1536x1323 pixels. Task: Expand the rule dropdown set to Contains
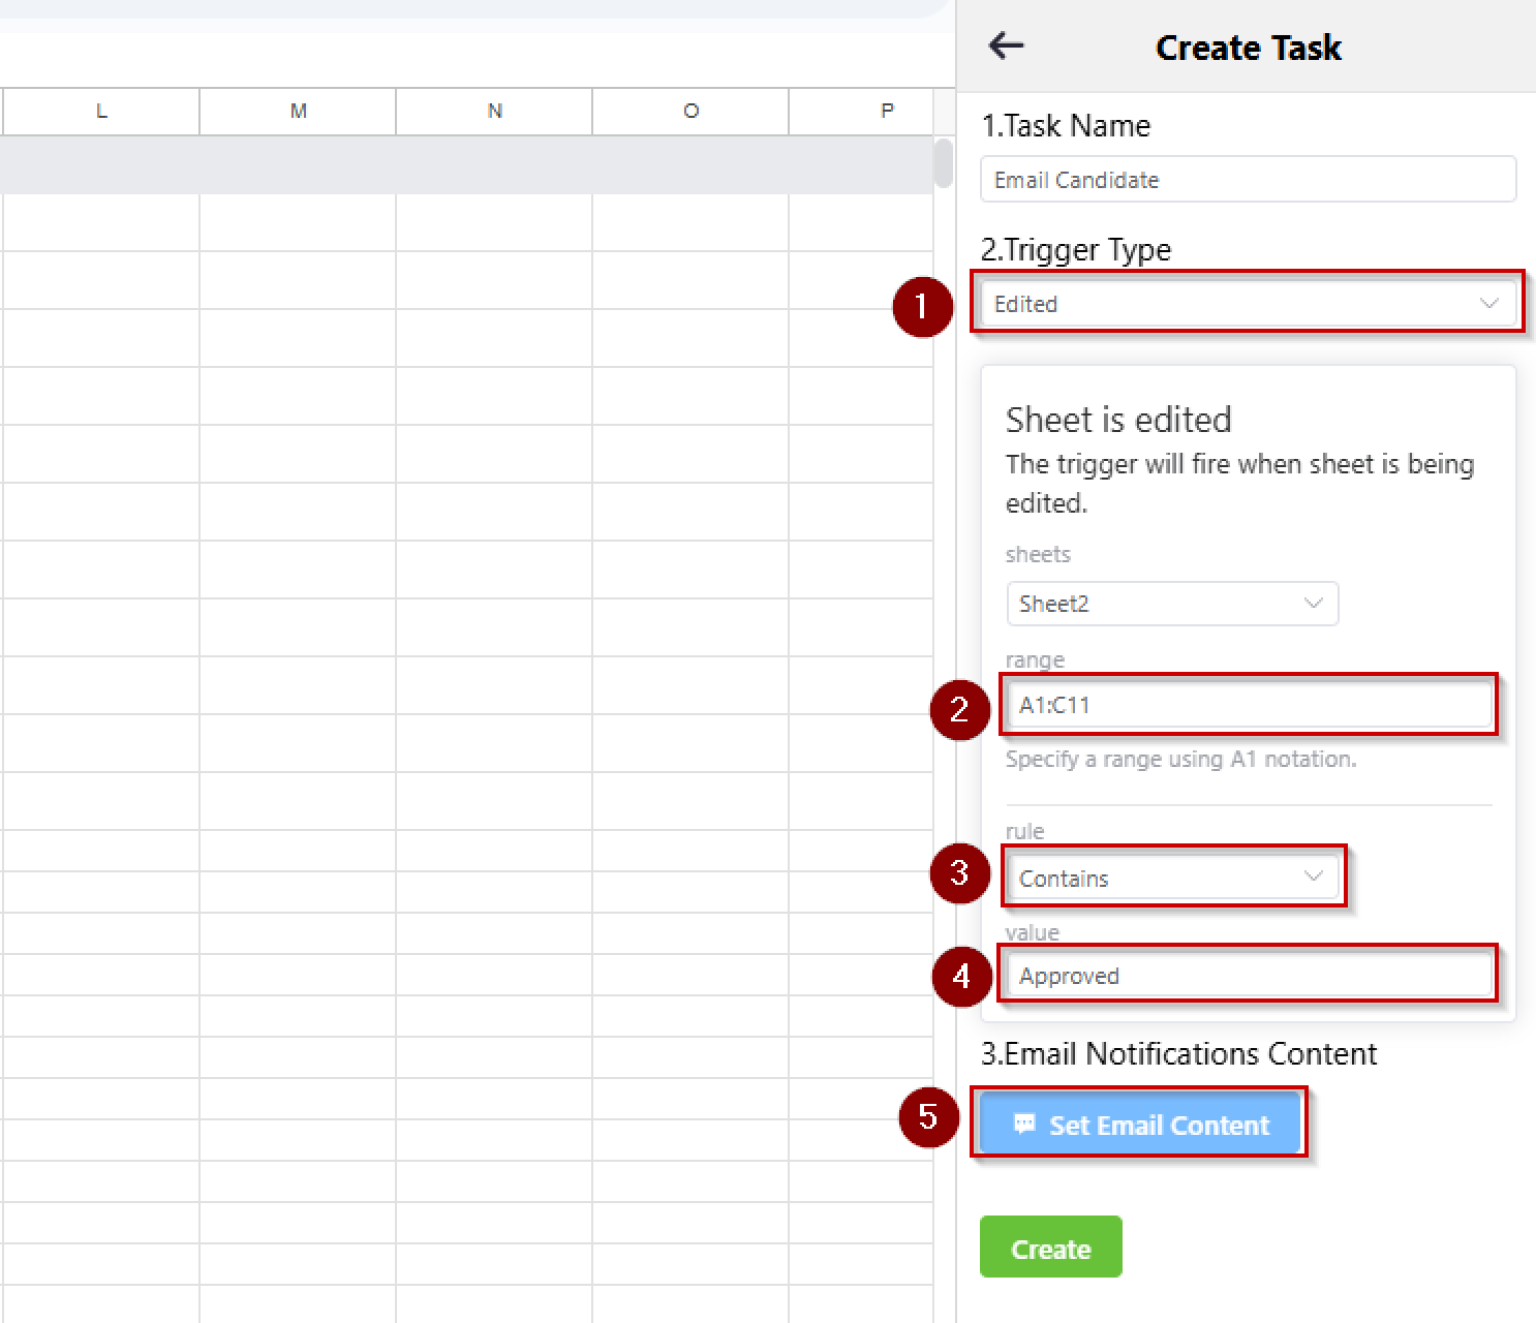1172,876
